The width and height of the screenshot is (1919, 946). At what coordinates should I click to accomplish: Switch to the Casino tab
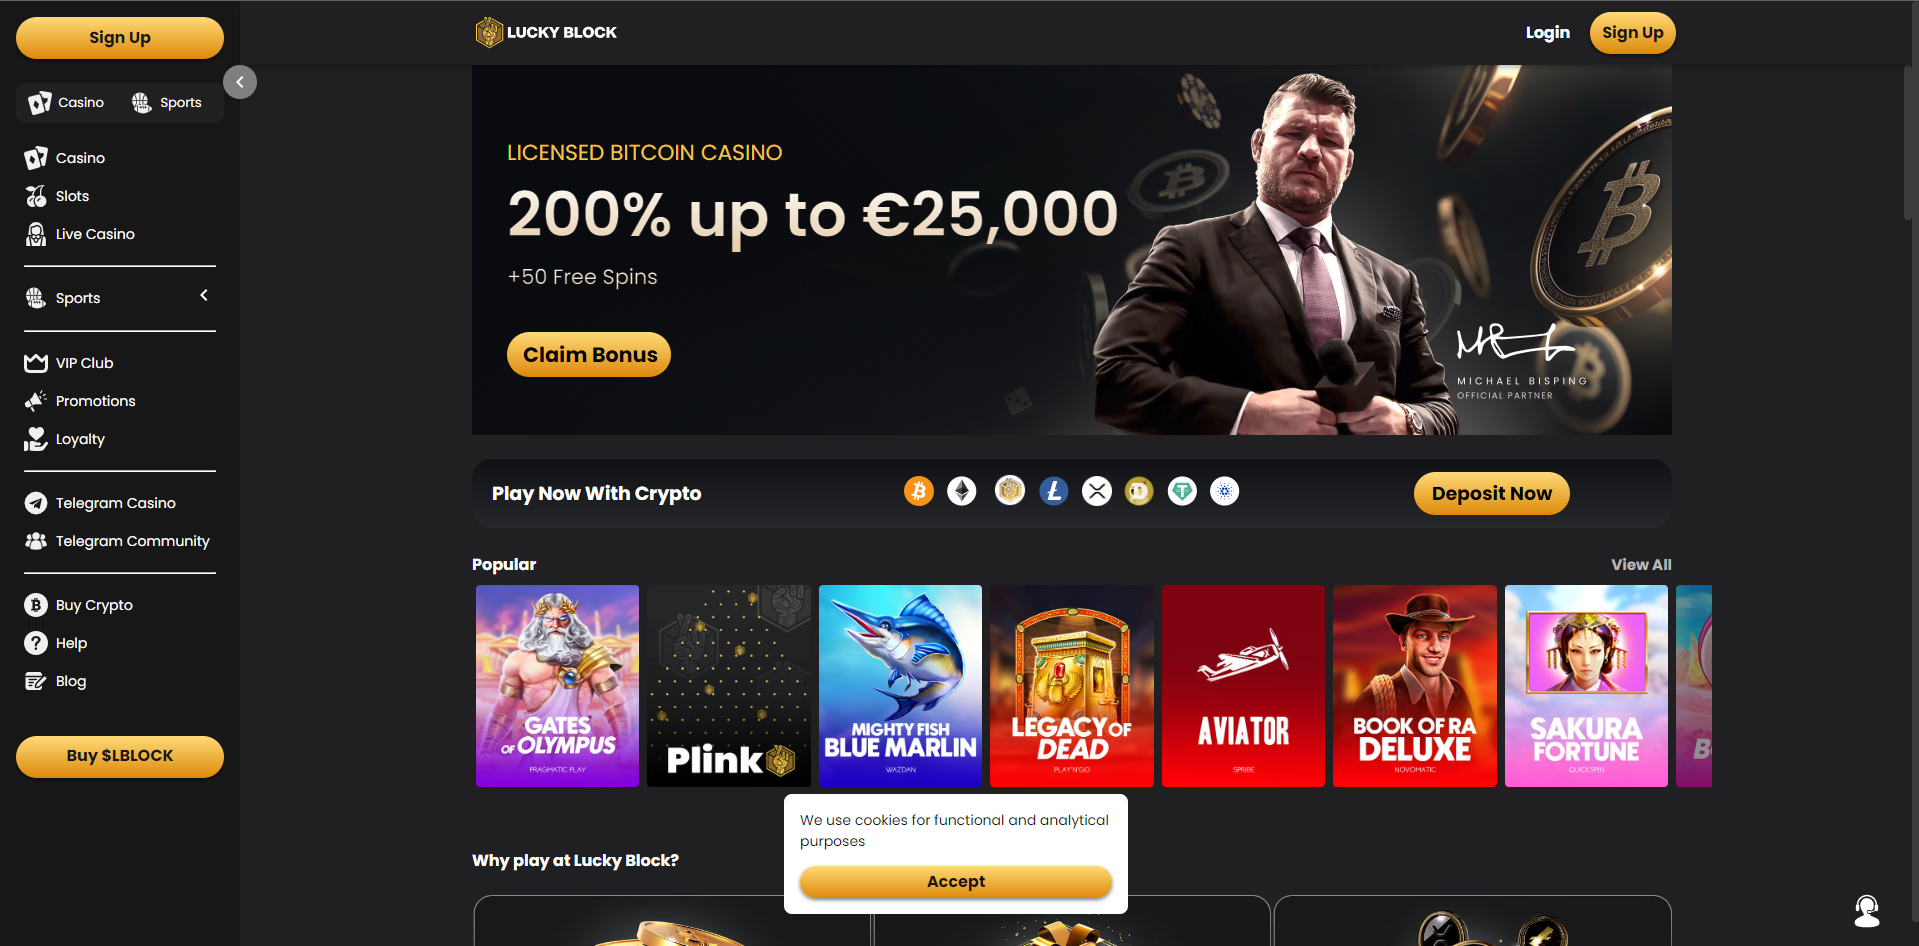click(x=67, y=102)
